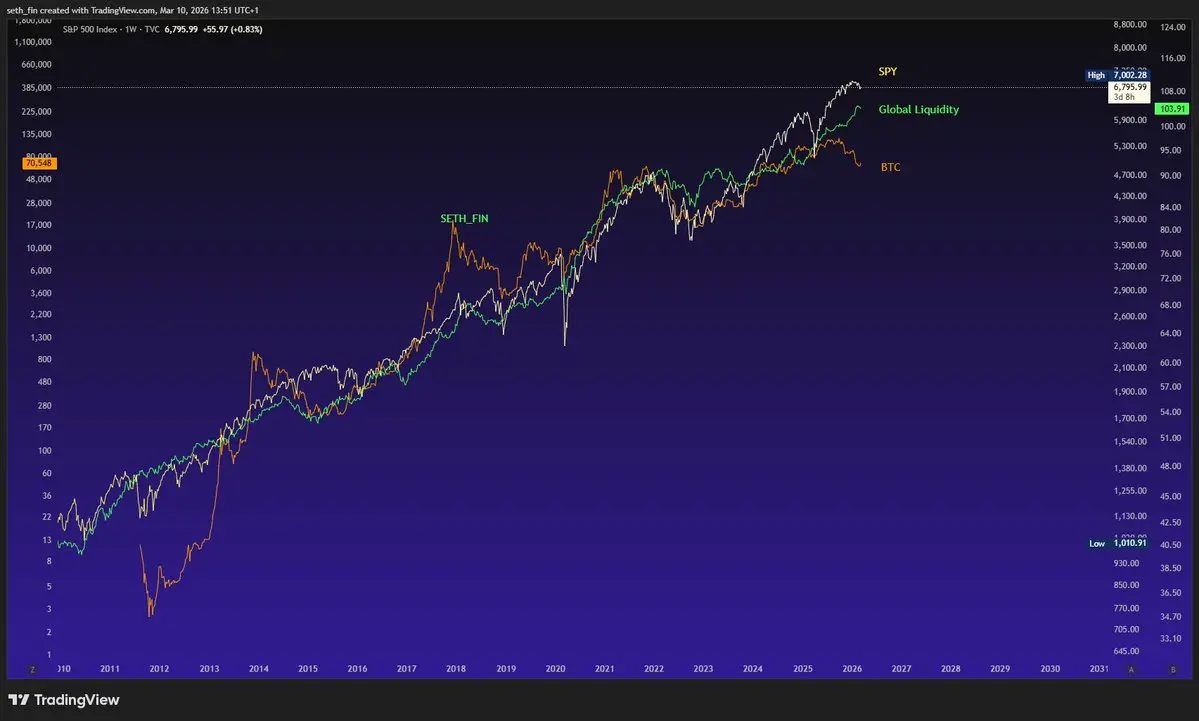Click the 2016 label on the time axis
The image size is (1199, 721).
pos(357,669)
